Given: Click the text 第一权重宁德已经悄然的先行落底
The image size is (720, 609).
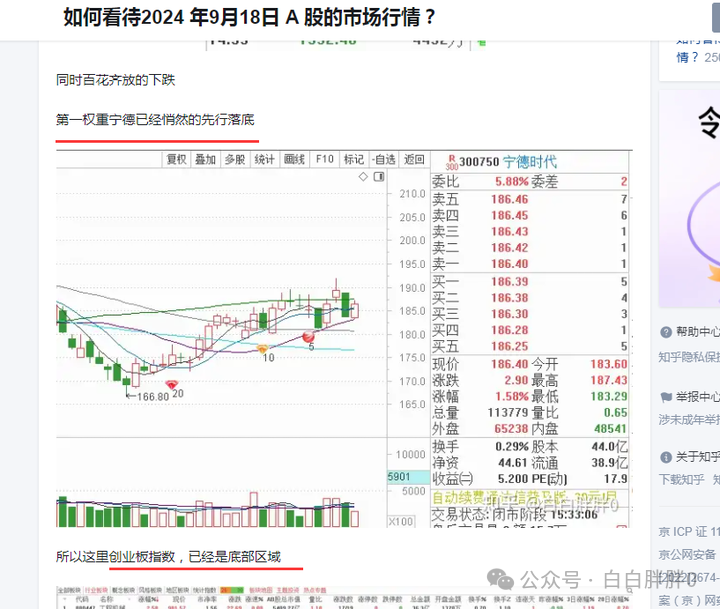Looking at the screenshot, I should click(155, 120).
